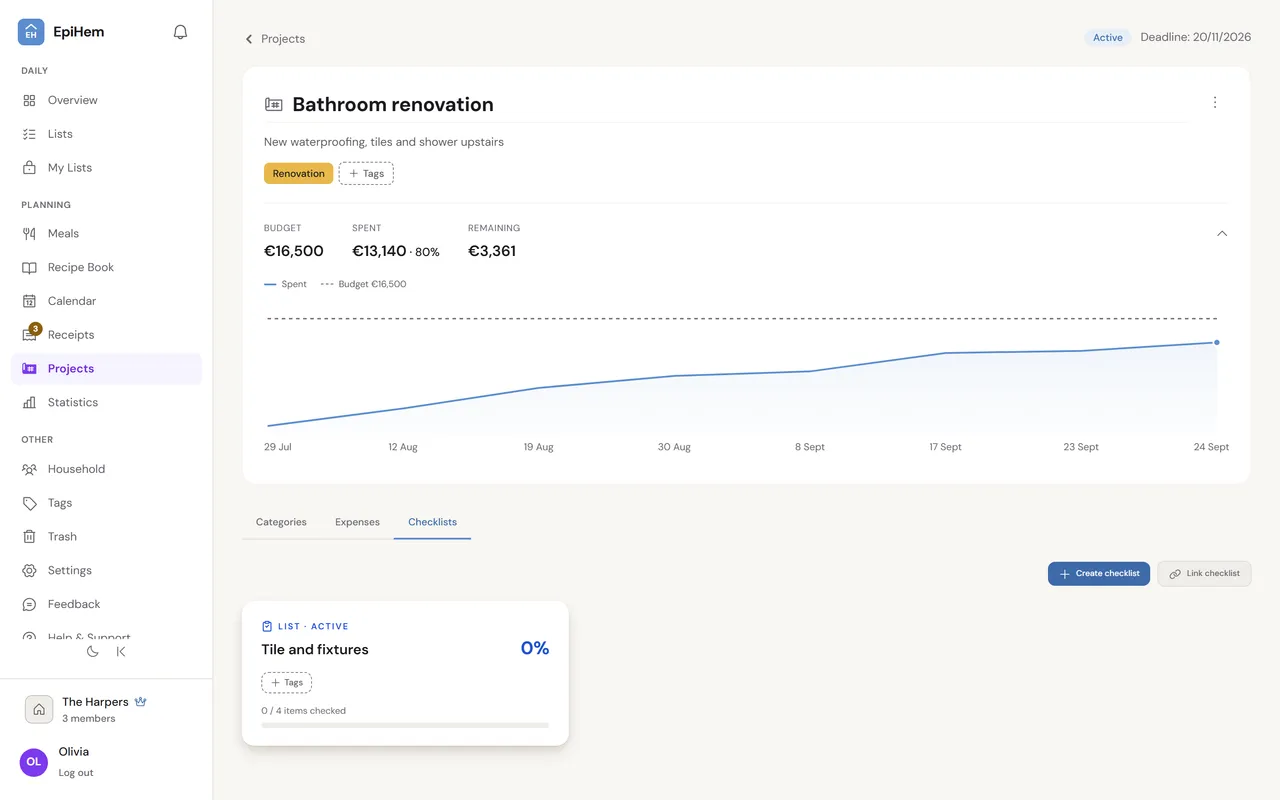This screenshot has height=800, width=1280.
Task: Click The Harpers household home icon
Action: point(39,709)
